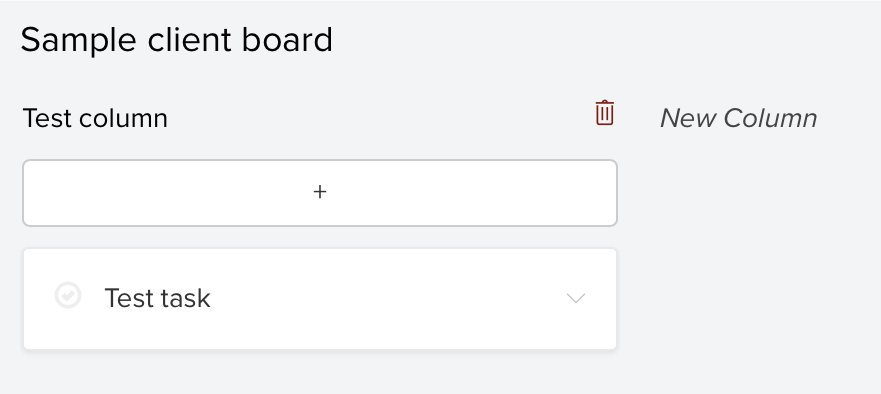The image size is (881, 394).
Task: Click the New Column placeholder field
Action: 738,118
